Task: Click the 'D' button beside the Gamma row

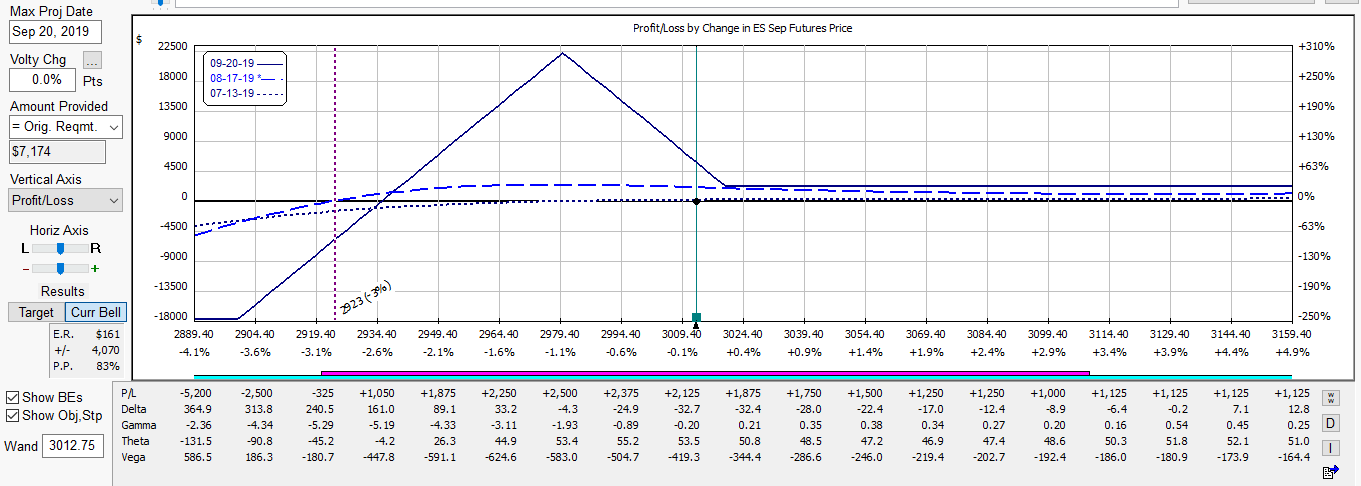Action: [1330, 423]
